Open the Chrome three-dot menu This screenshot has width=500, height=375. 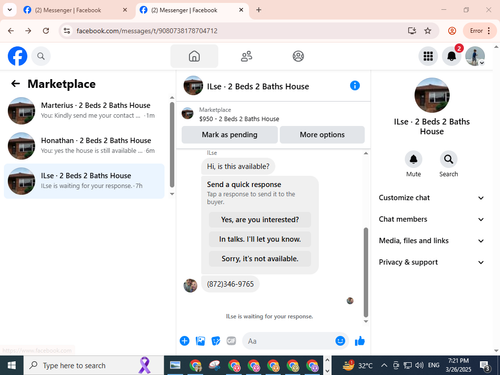pyautogui.click(x=489, y=31)
